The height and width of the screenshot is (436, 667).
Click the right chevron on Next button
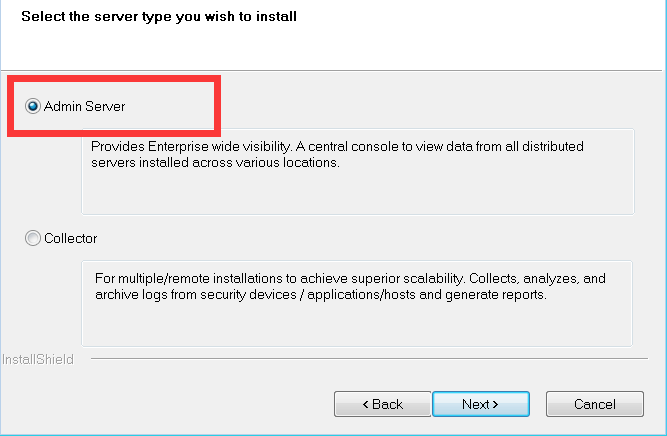tap(495, 405)
